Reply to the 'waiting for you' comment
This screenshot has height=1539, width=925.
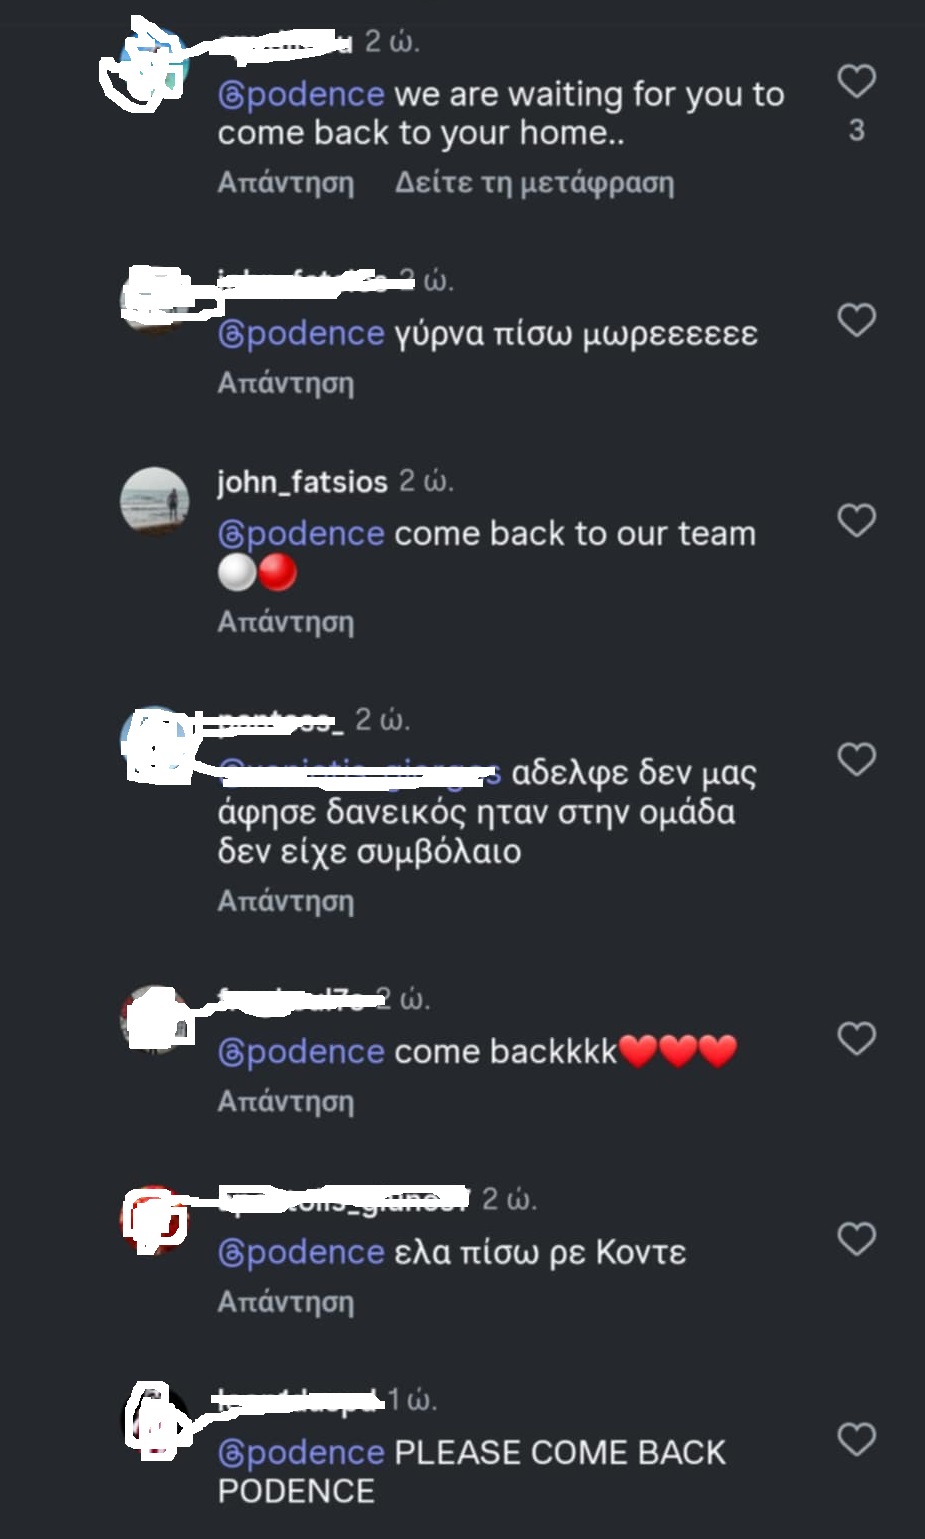click(286, 183)
